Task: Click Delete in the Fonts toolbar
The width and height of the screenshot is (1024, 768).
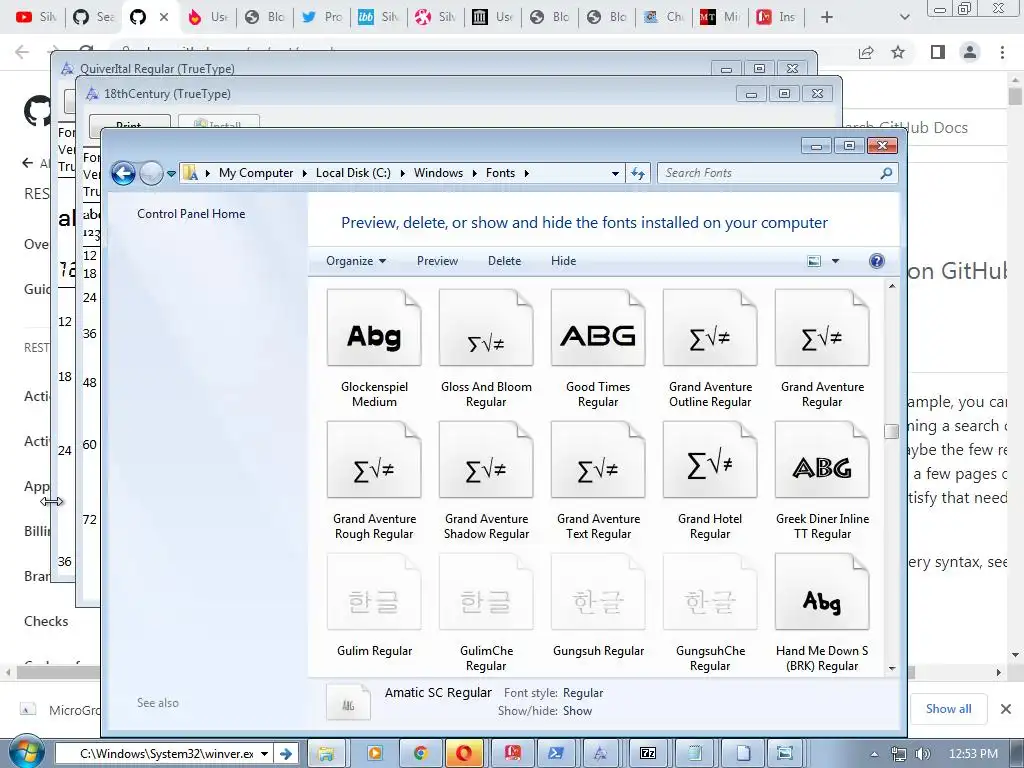Action: pyautogui.click(x=504, y=261)
